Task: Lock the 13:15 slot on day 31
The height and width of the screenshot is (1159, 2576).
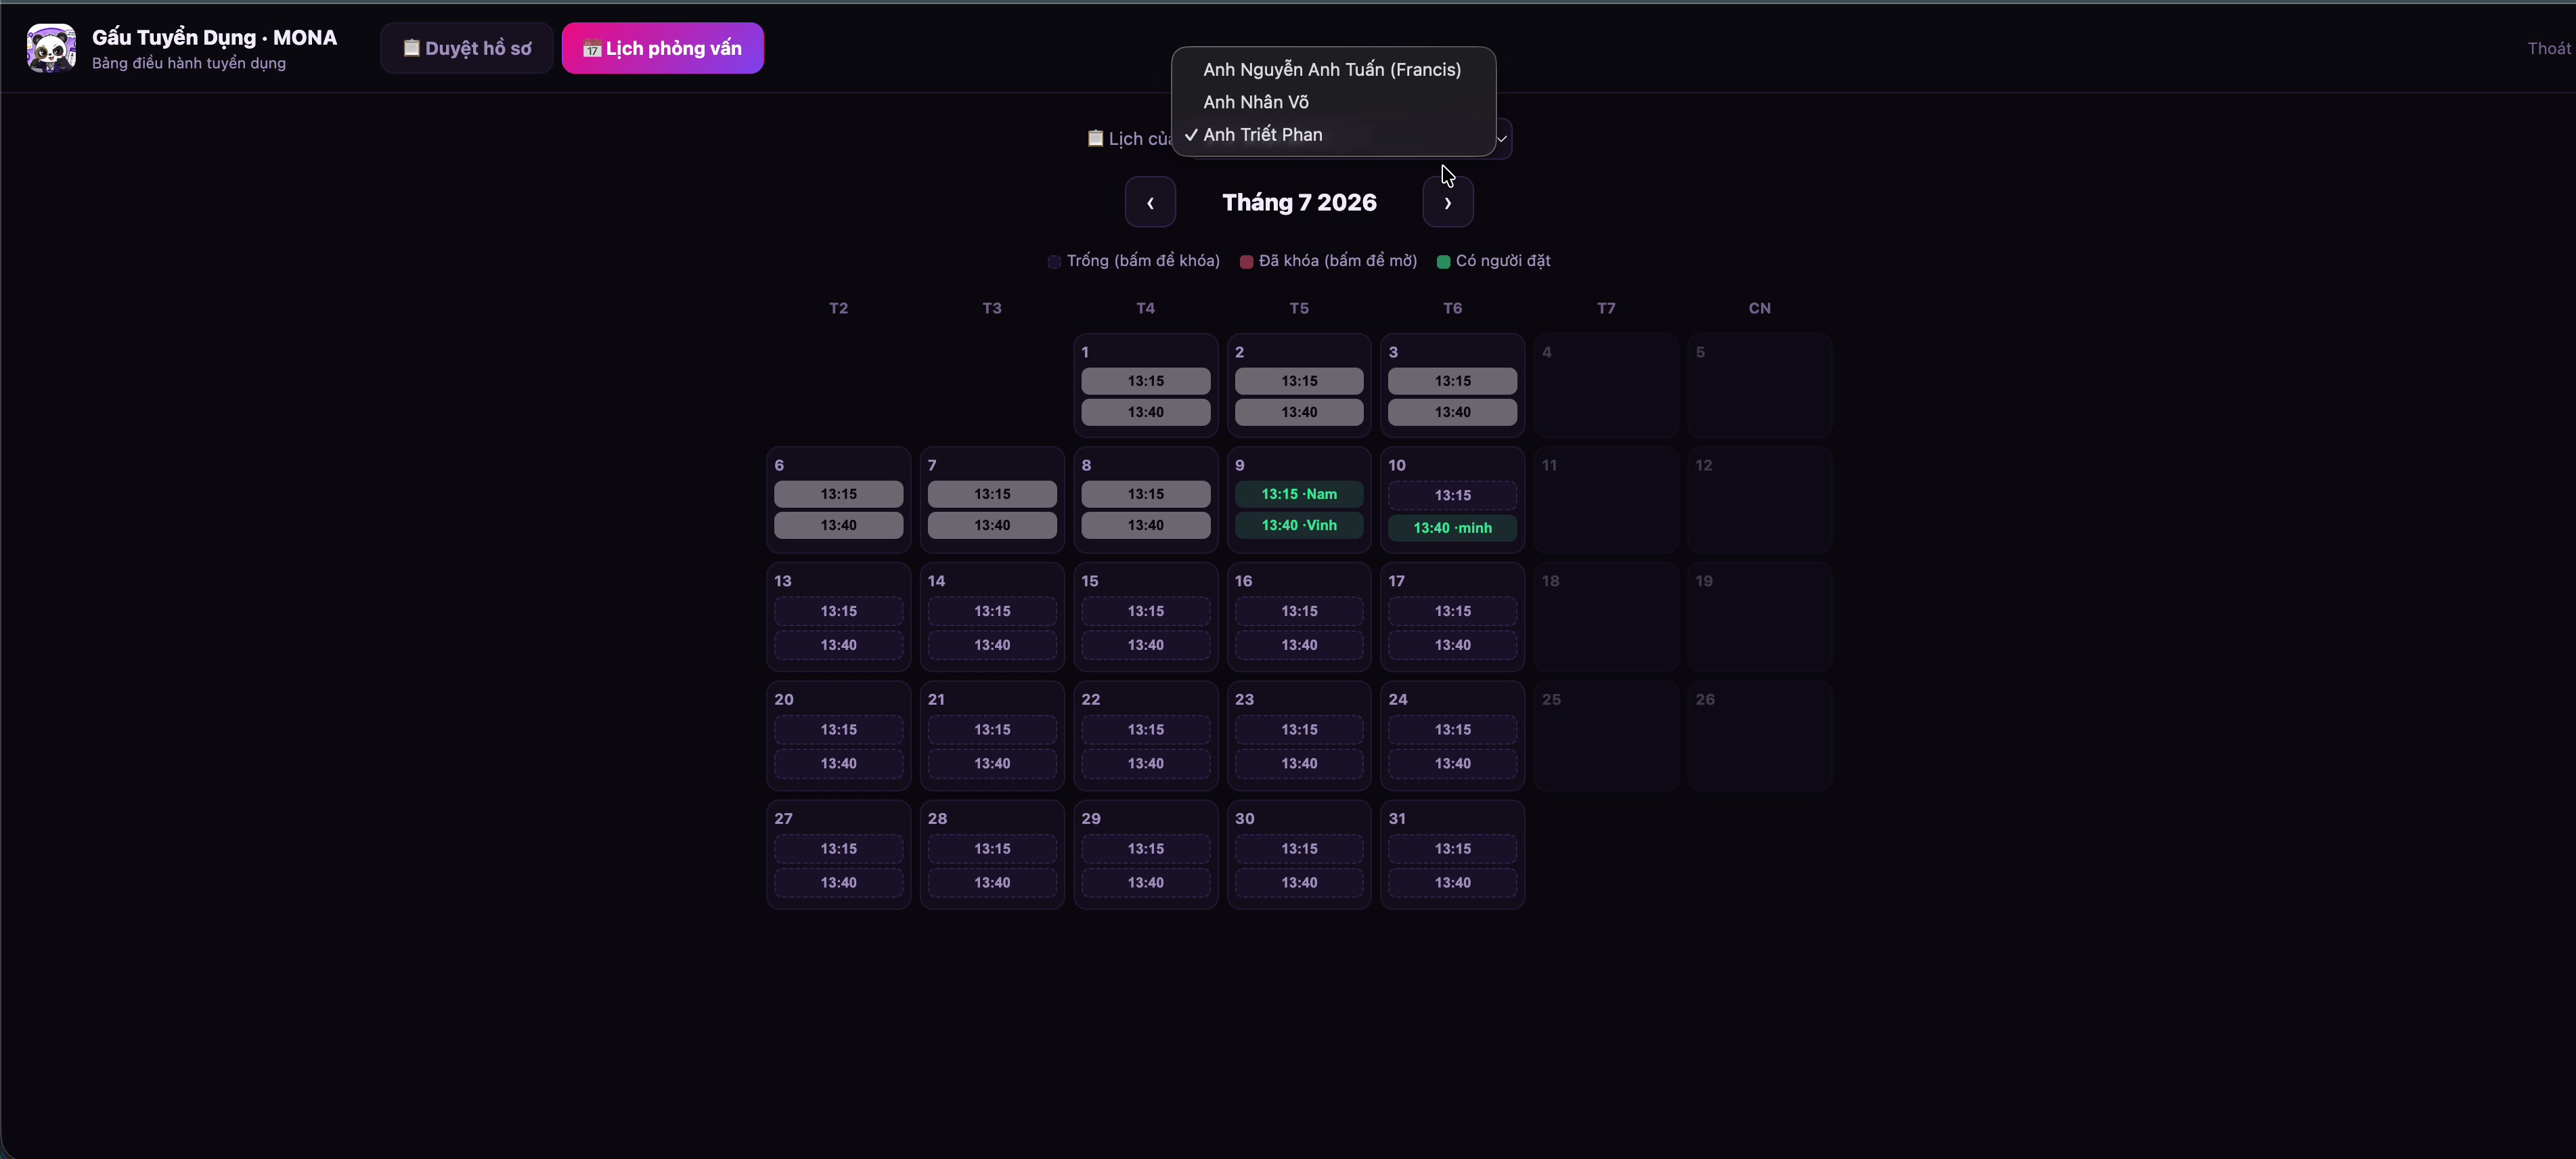Action: coord(1452,849)
